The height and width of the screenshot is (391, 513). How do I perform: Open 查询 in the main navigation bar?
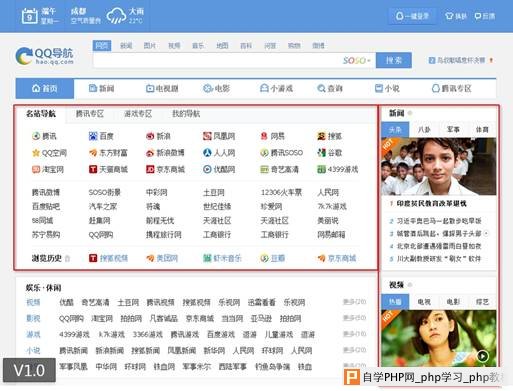pyautogui.click(x=330, y=88)
